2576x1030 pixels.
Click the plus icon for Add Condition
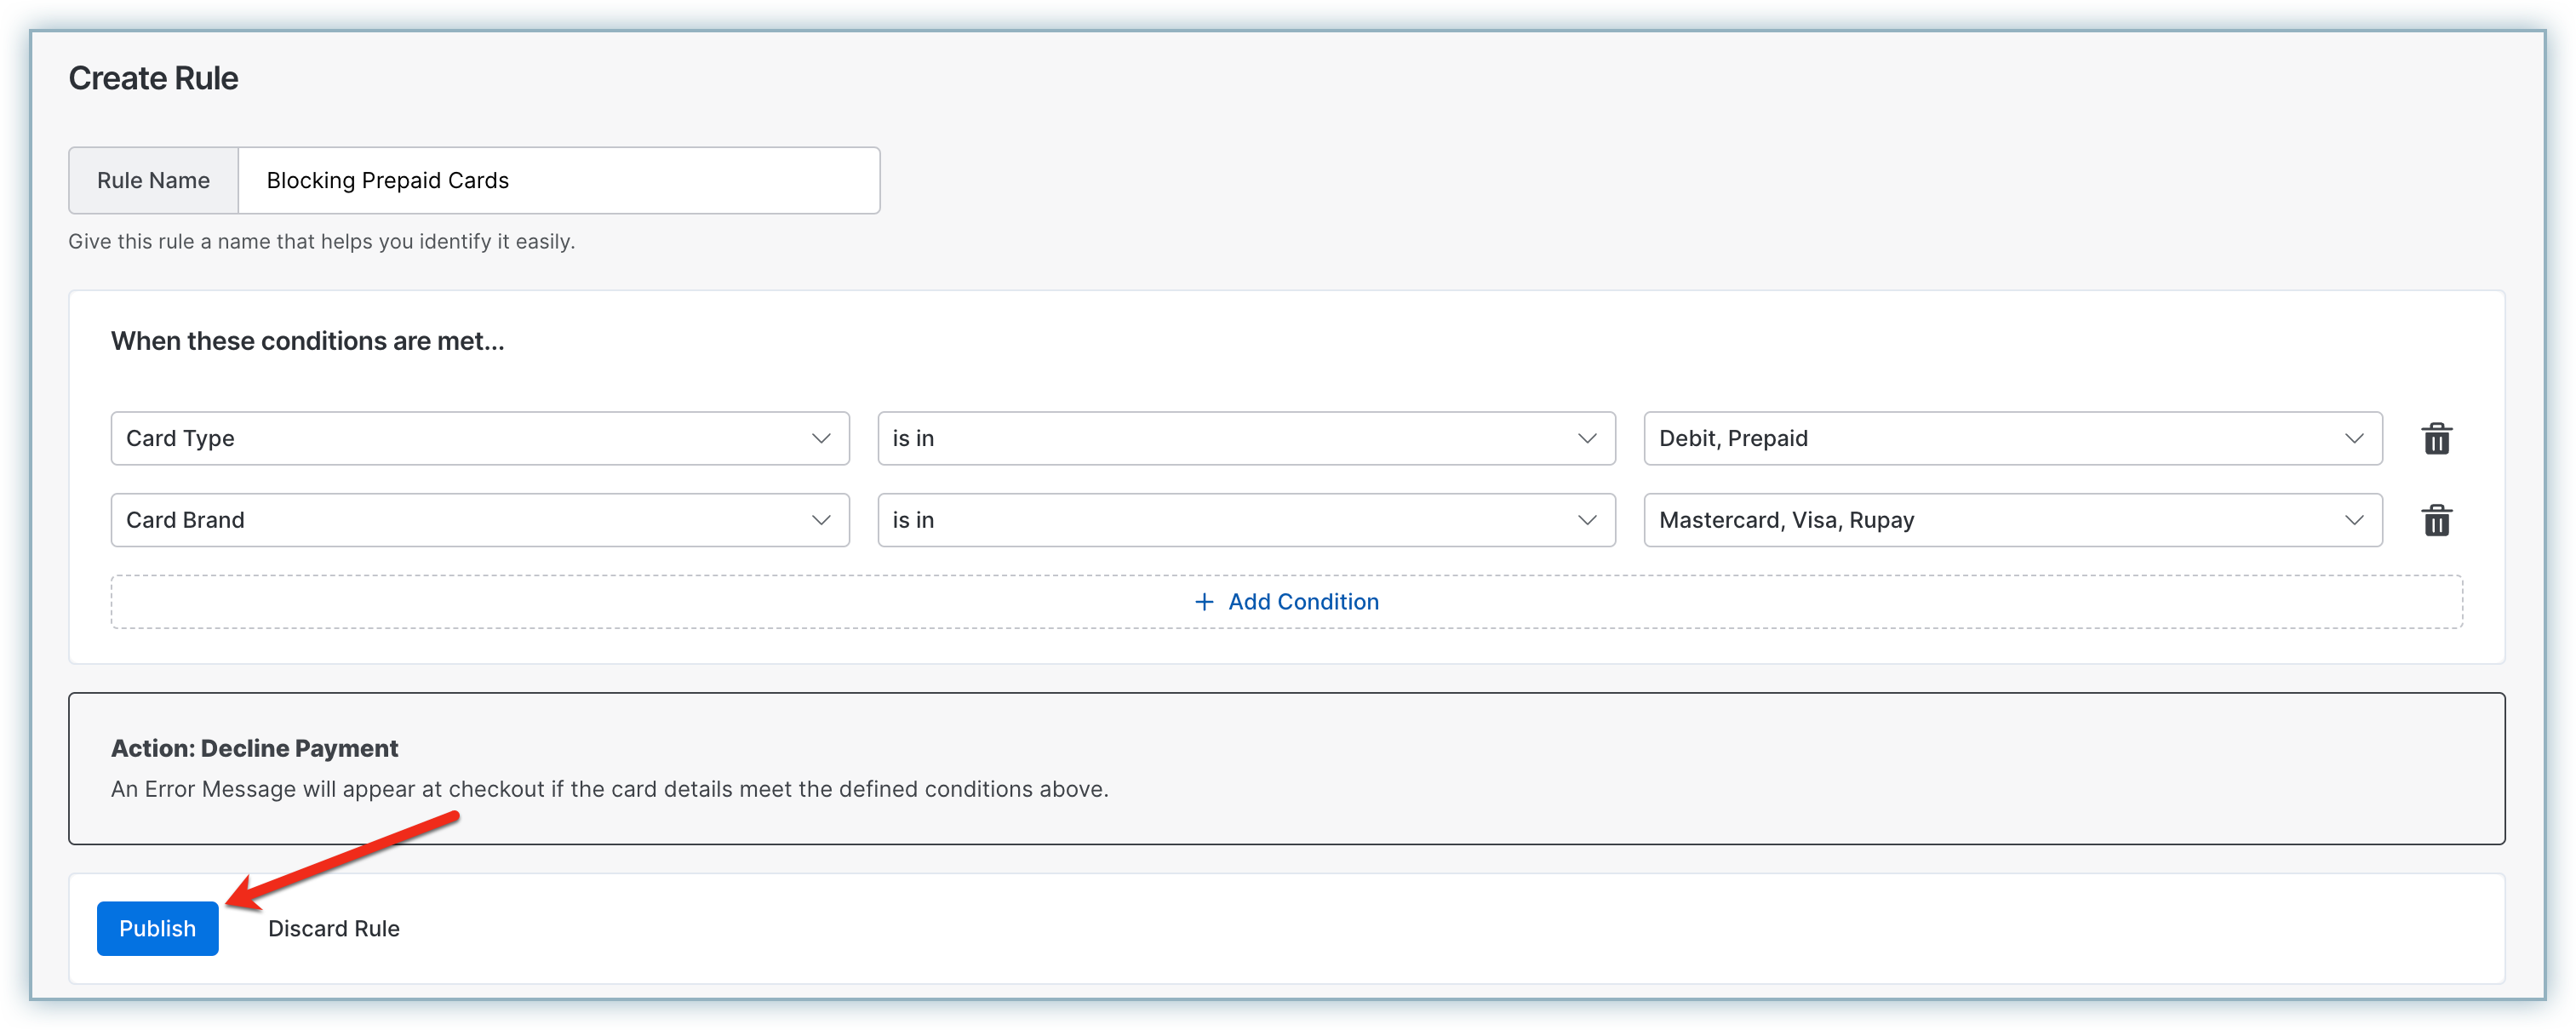click(x=1204, y=602)
